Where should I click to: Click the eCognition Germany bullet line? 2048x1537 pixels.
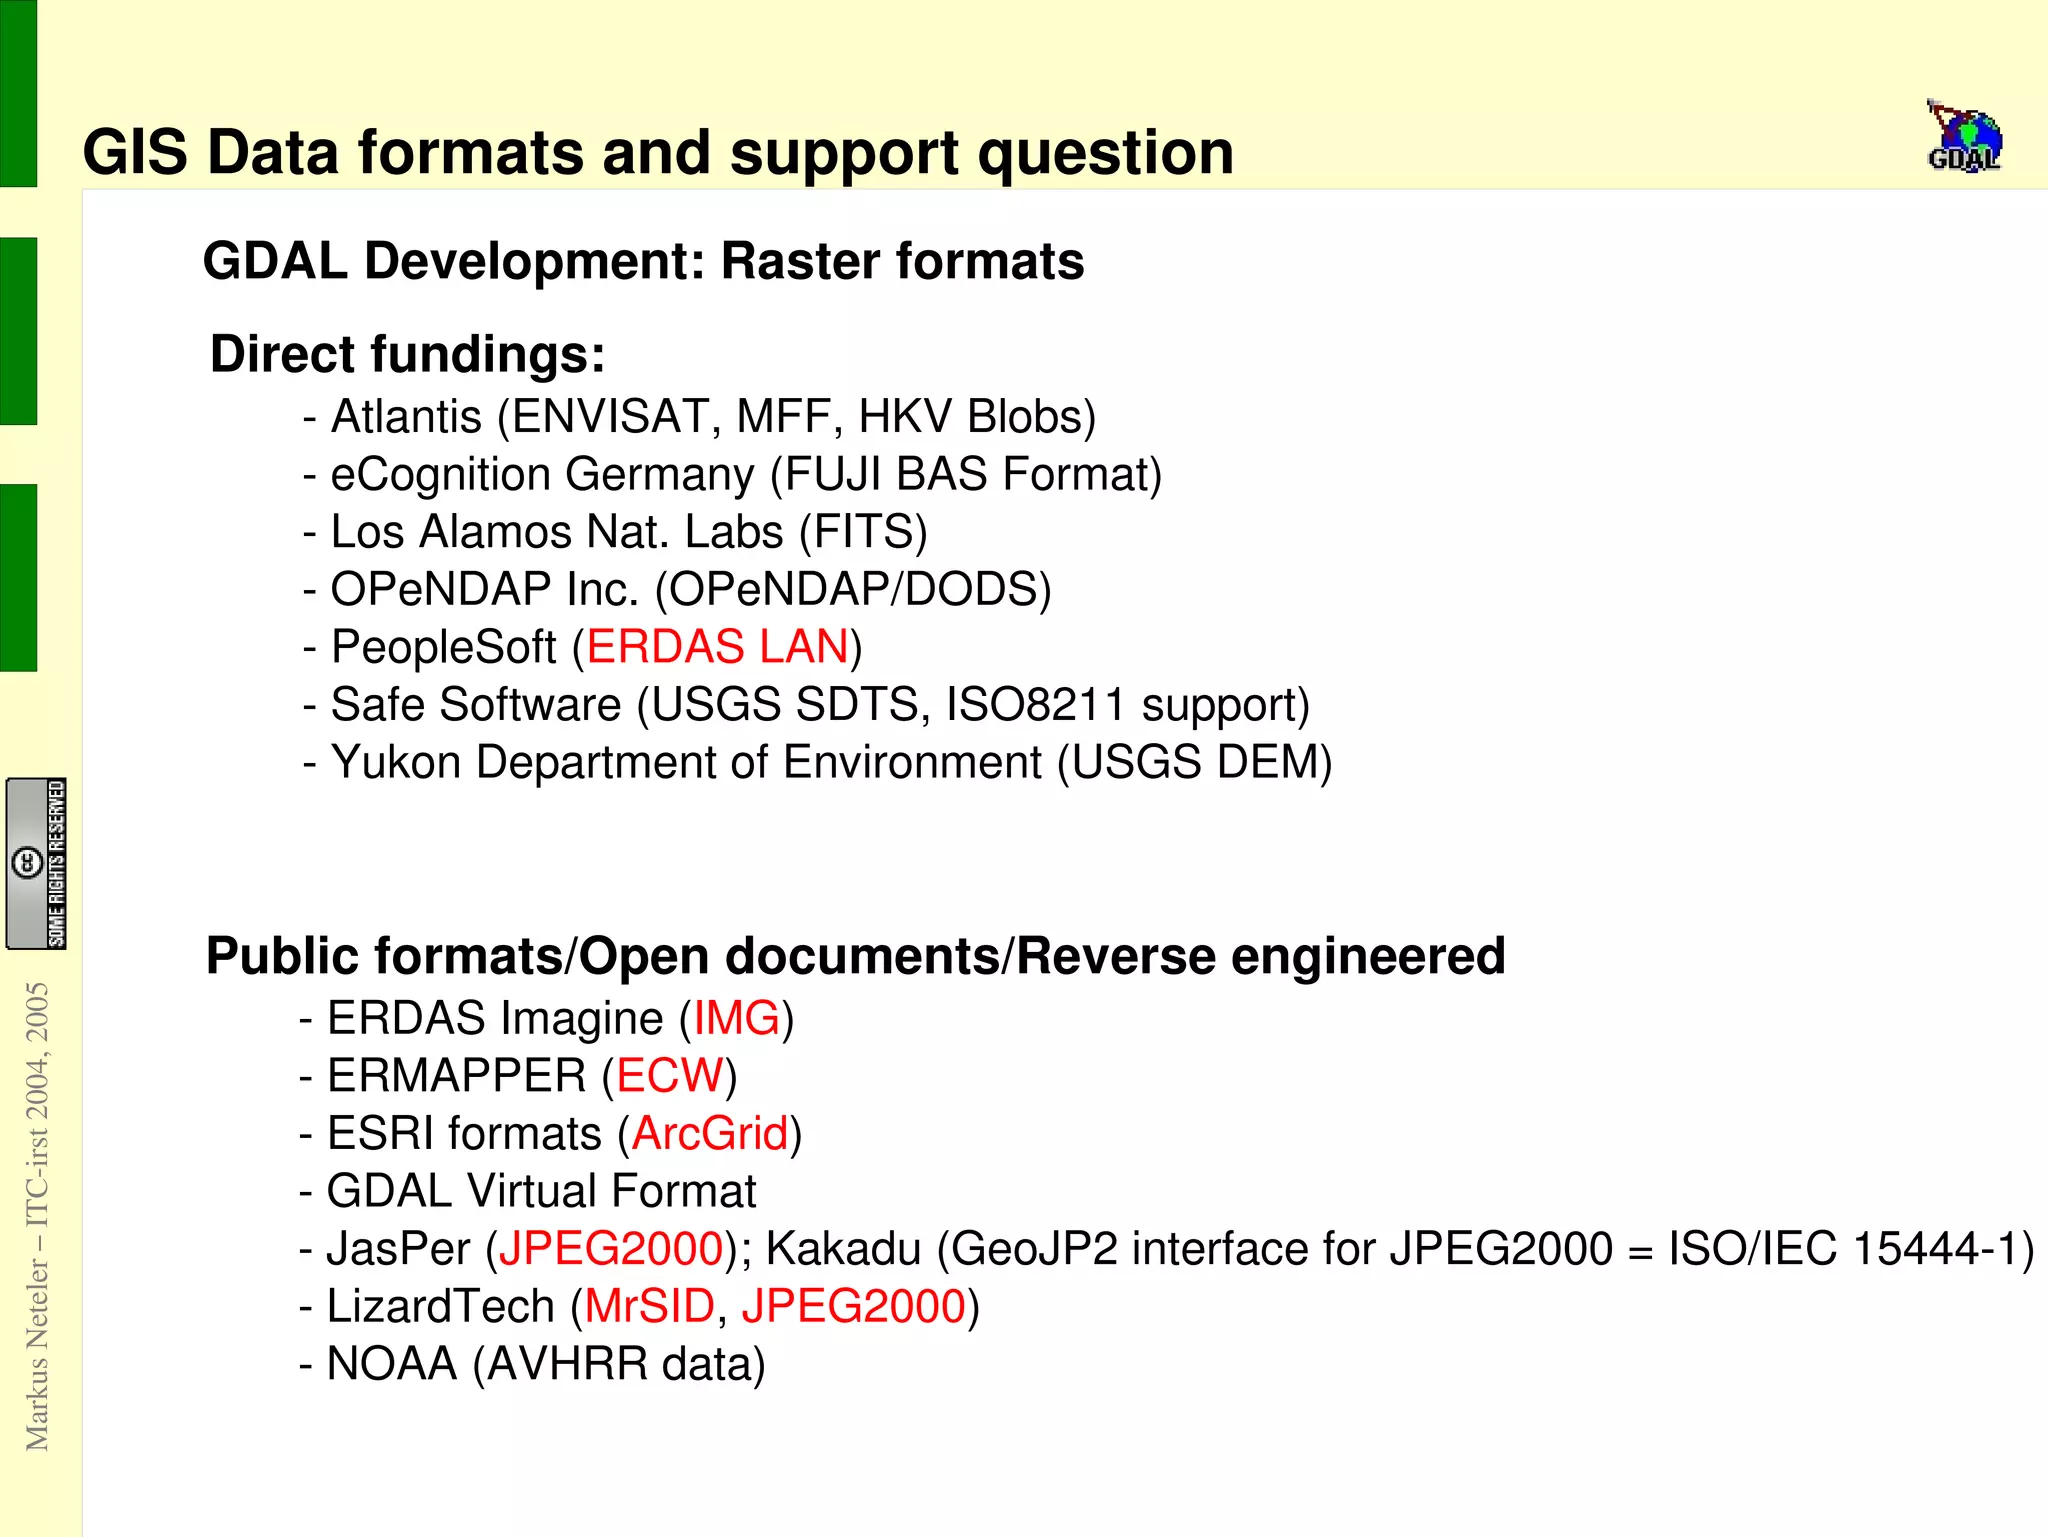(732, 475)
